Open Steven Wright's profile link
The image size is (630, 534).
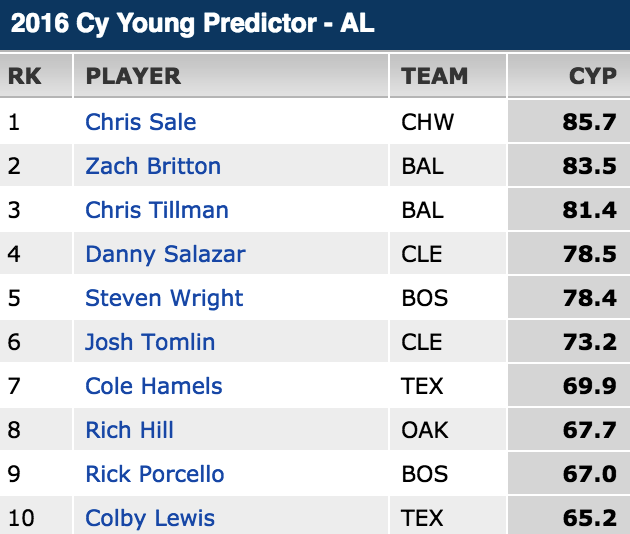tap(164, 298)
